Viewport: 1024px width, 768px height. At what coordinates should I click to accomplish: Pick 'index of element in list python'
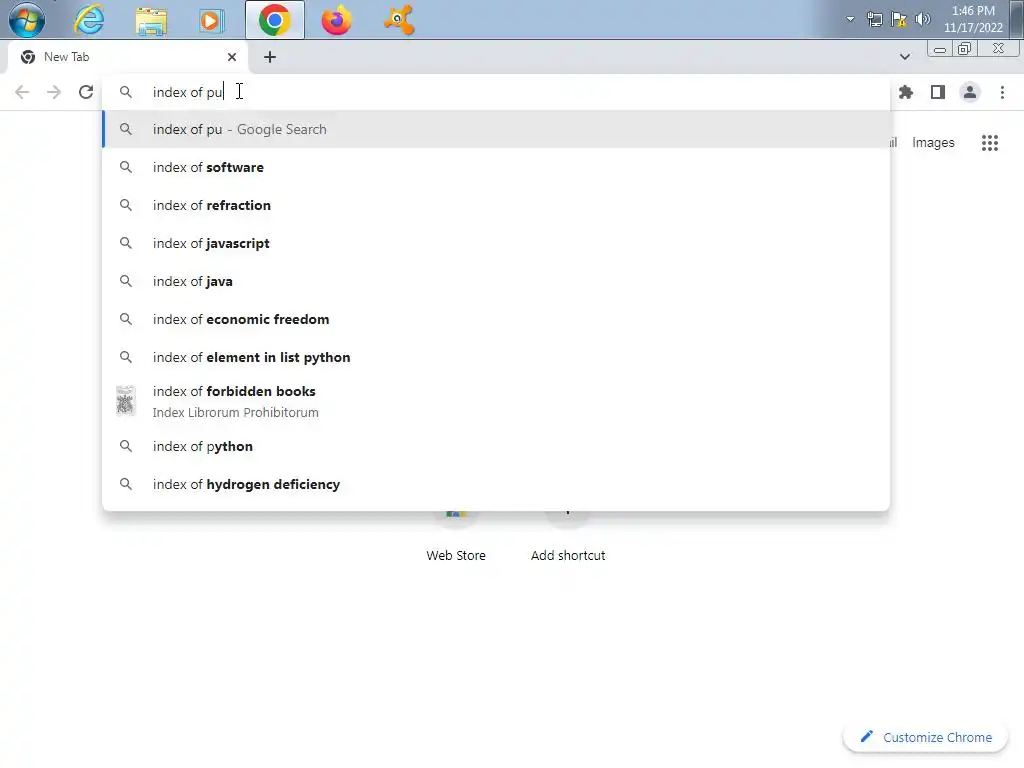(496, 357)
